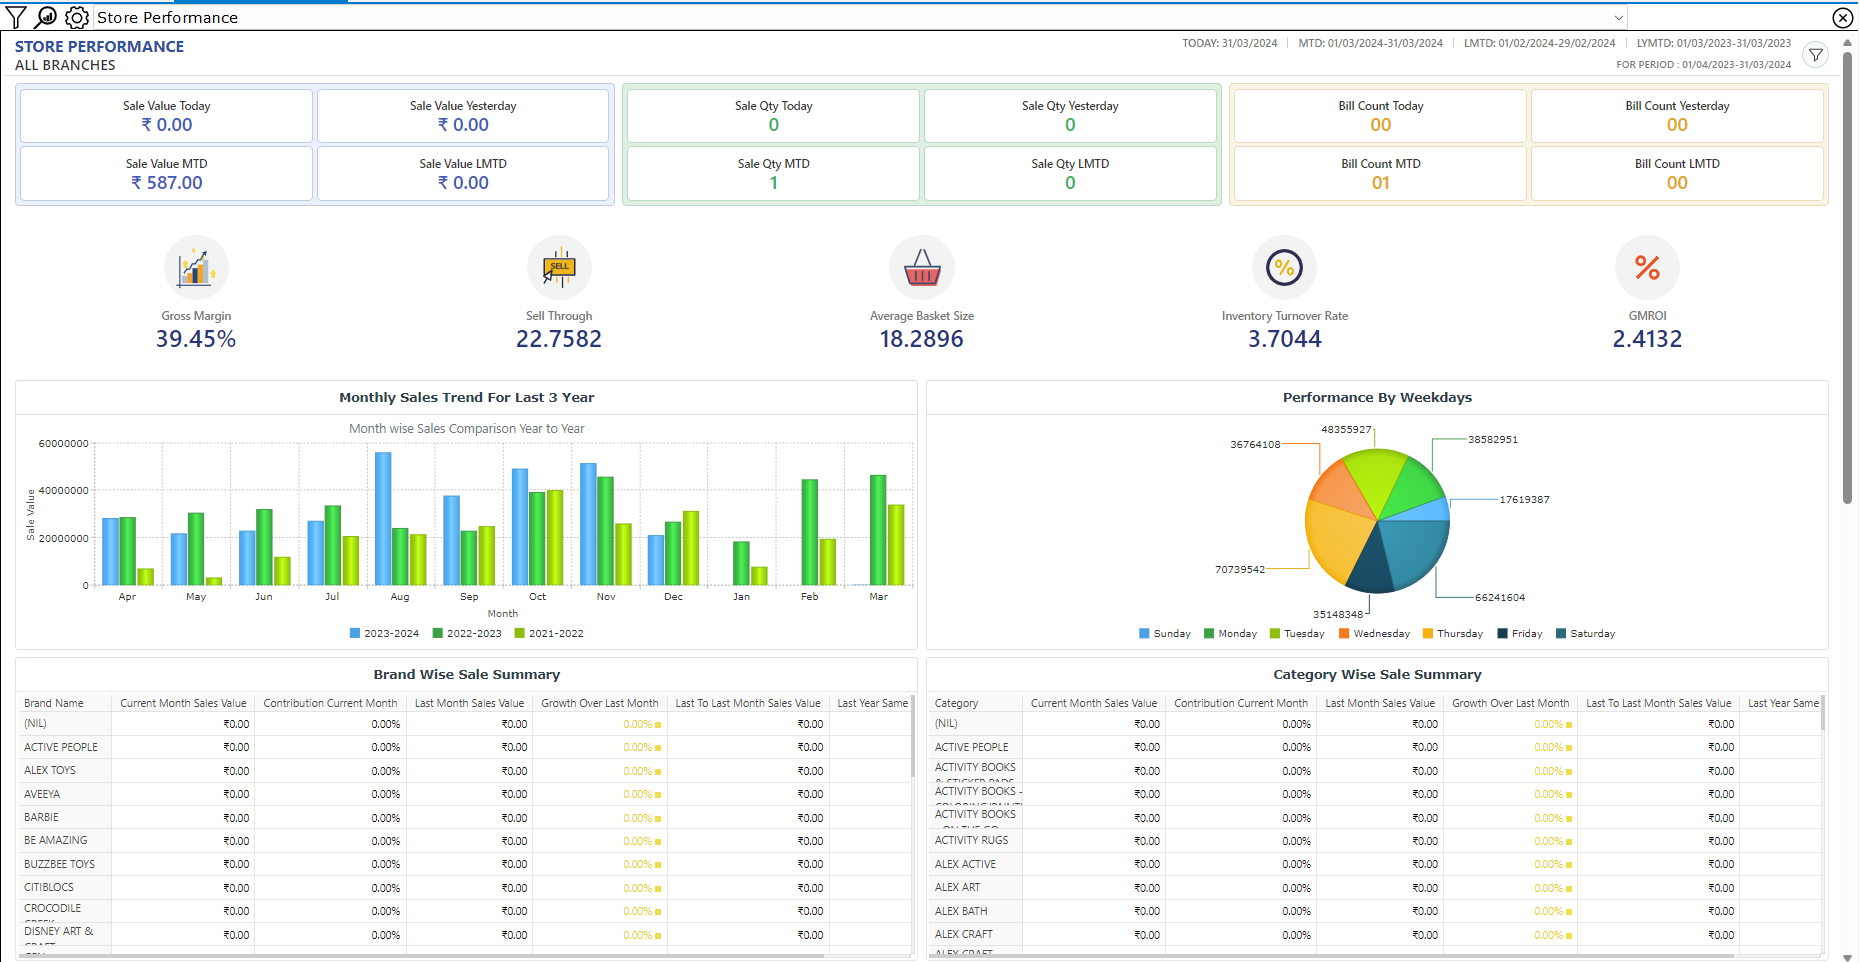
Task: Click the Gross Margin chart icon
Action: click(x=196, y=268)
